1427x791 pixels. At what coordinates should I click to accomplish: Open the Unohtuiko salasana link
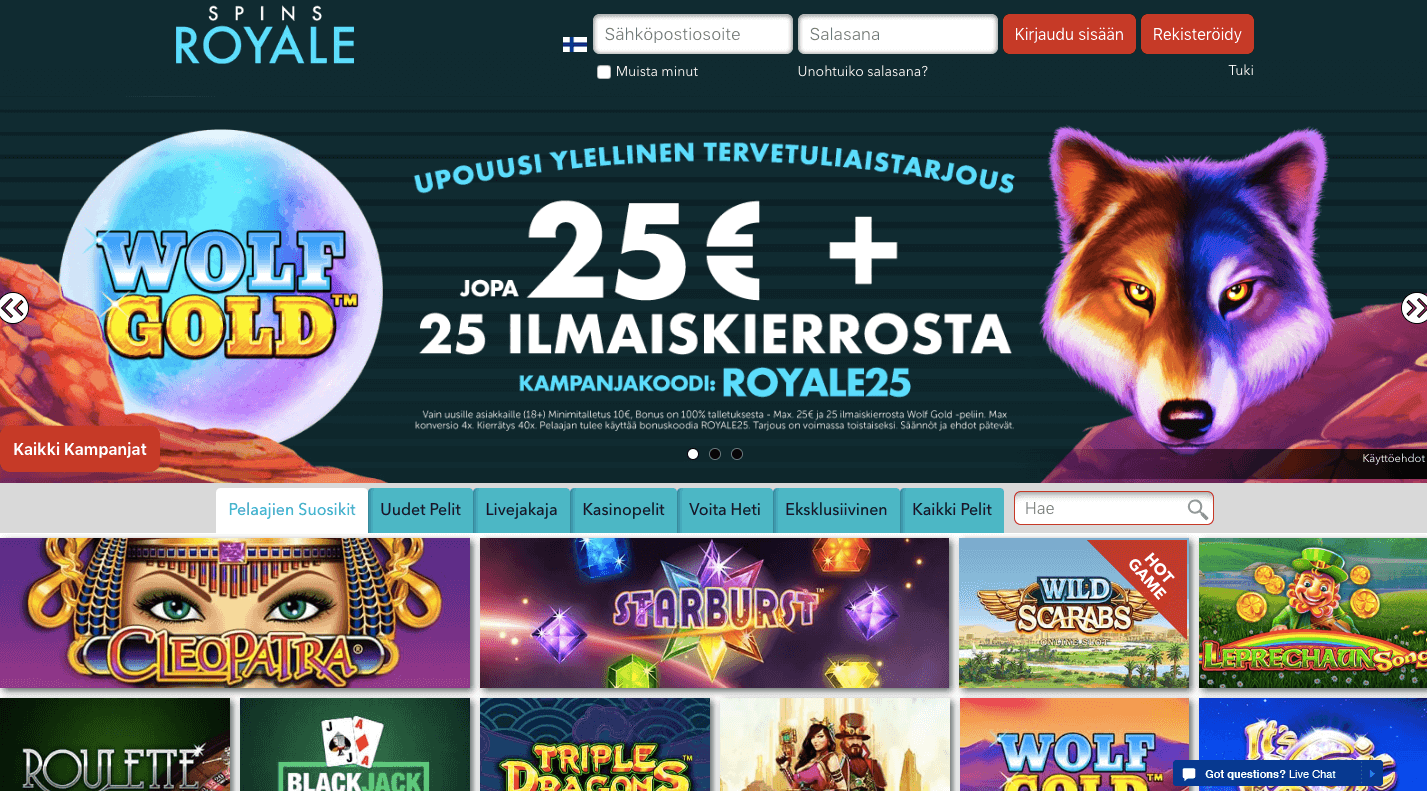coord(863,71)
